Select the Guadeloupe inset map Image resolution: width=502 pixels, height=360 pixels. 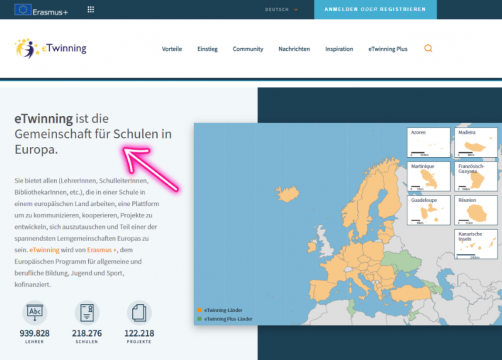click(429, 210)
